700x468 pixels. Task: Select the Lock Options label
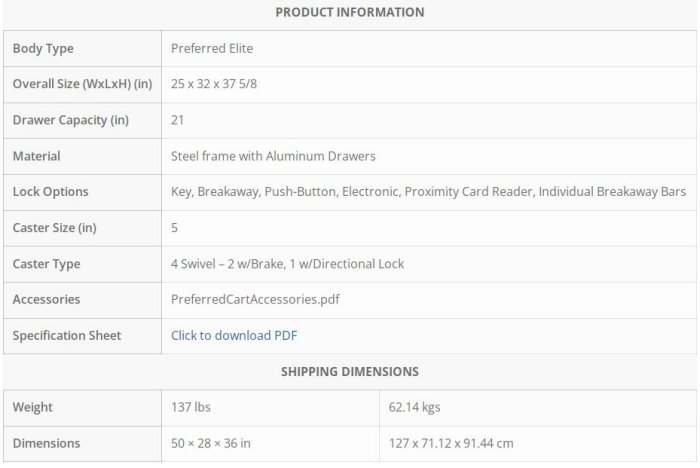[x=50, y=192]
